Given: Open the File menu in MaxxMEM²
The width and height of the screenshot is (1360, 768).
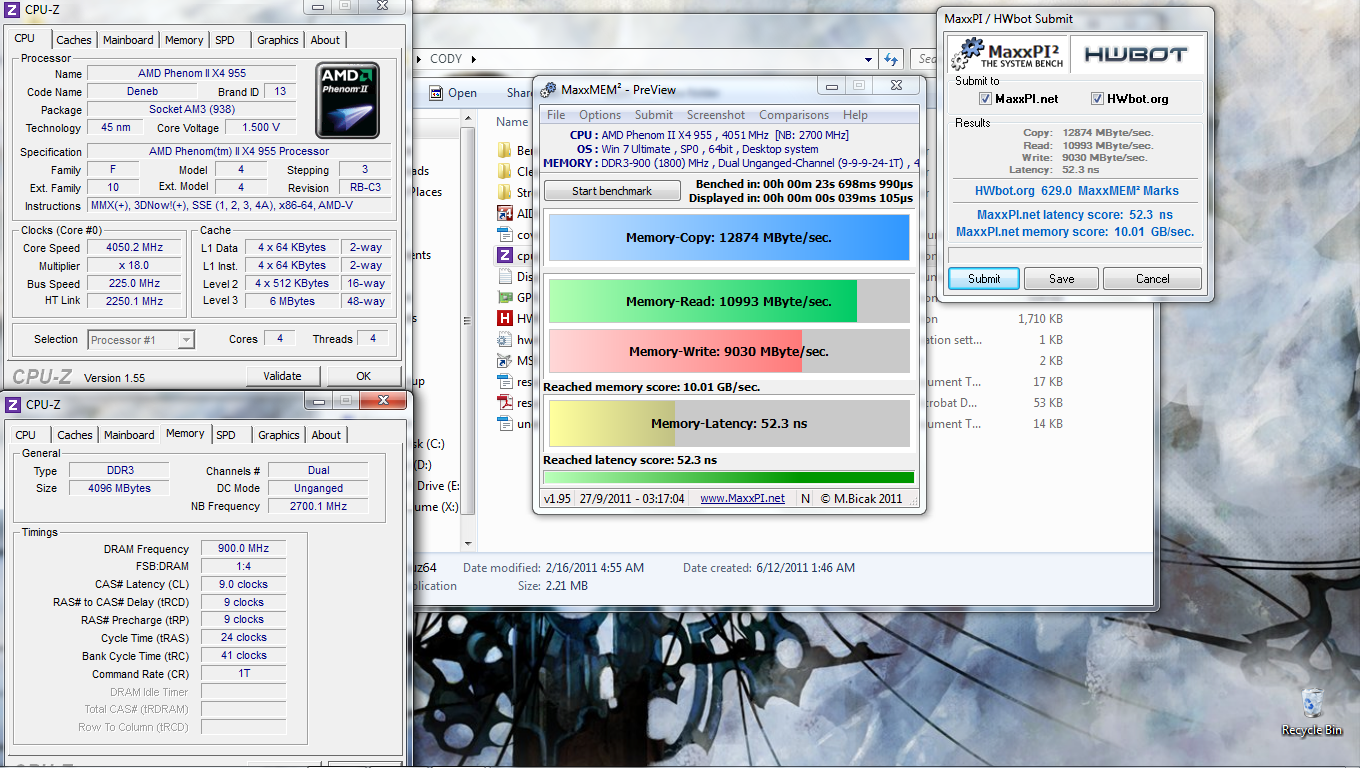Looking at the screenshot, I should (556, 115).
